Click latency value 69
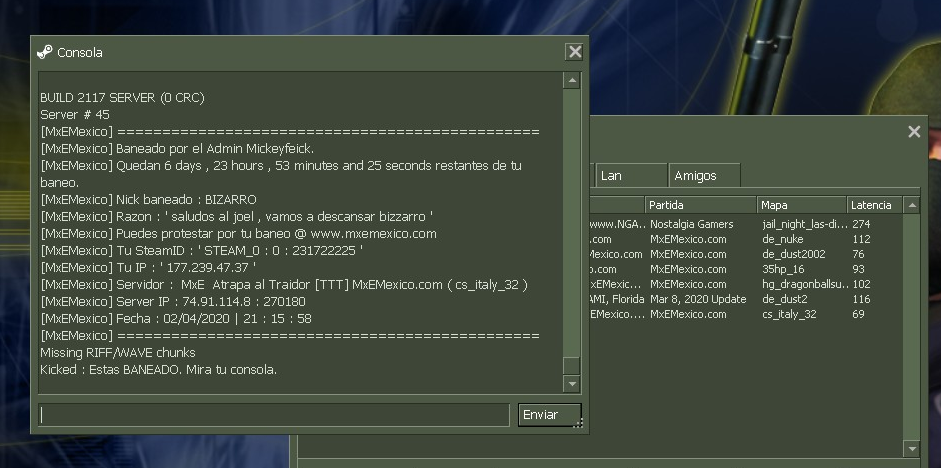This screenshot has height=468, width=941. [858, 314]
